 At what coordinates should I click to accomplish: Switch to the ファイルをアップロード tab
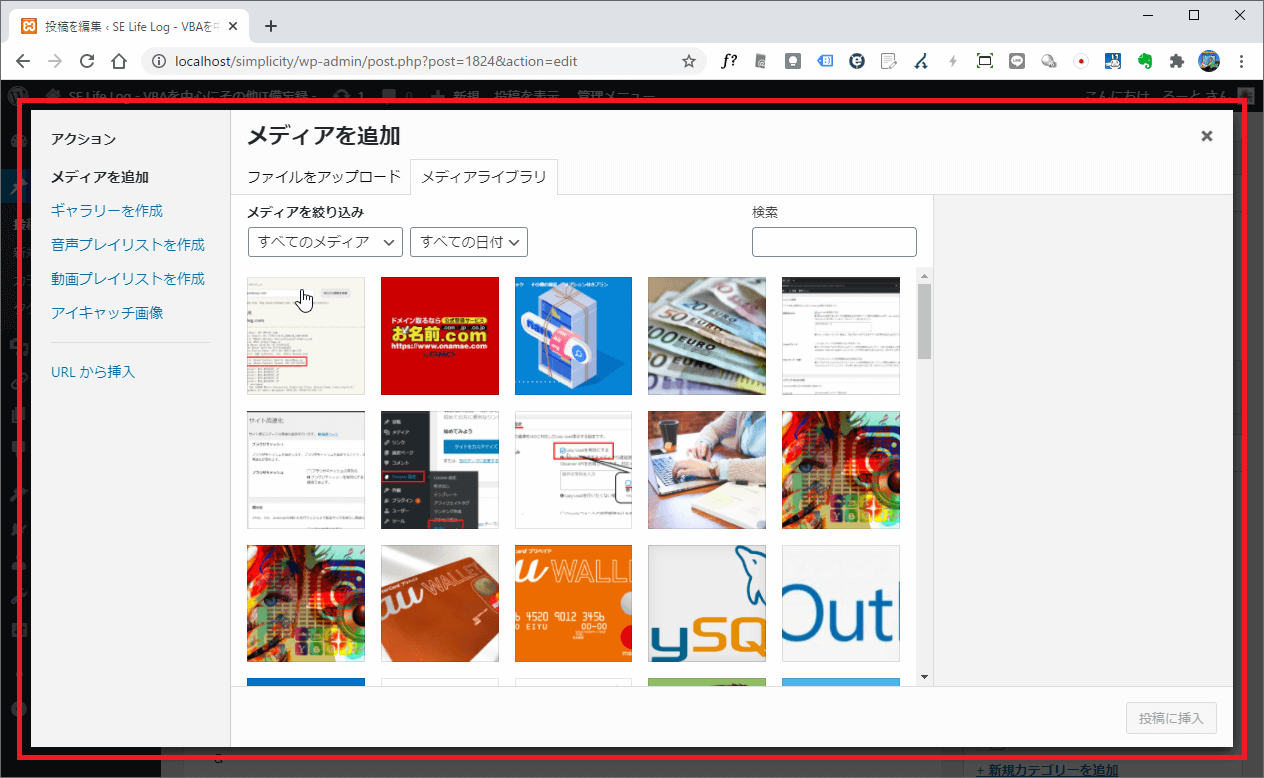click(x=323, y=177)
